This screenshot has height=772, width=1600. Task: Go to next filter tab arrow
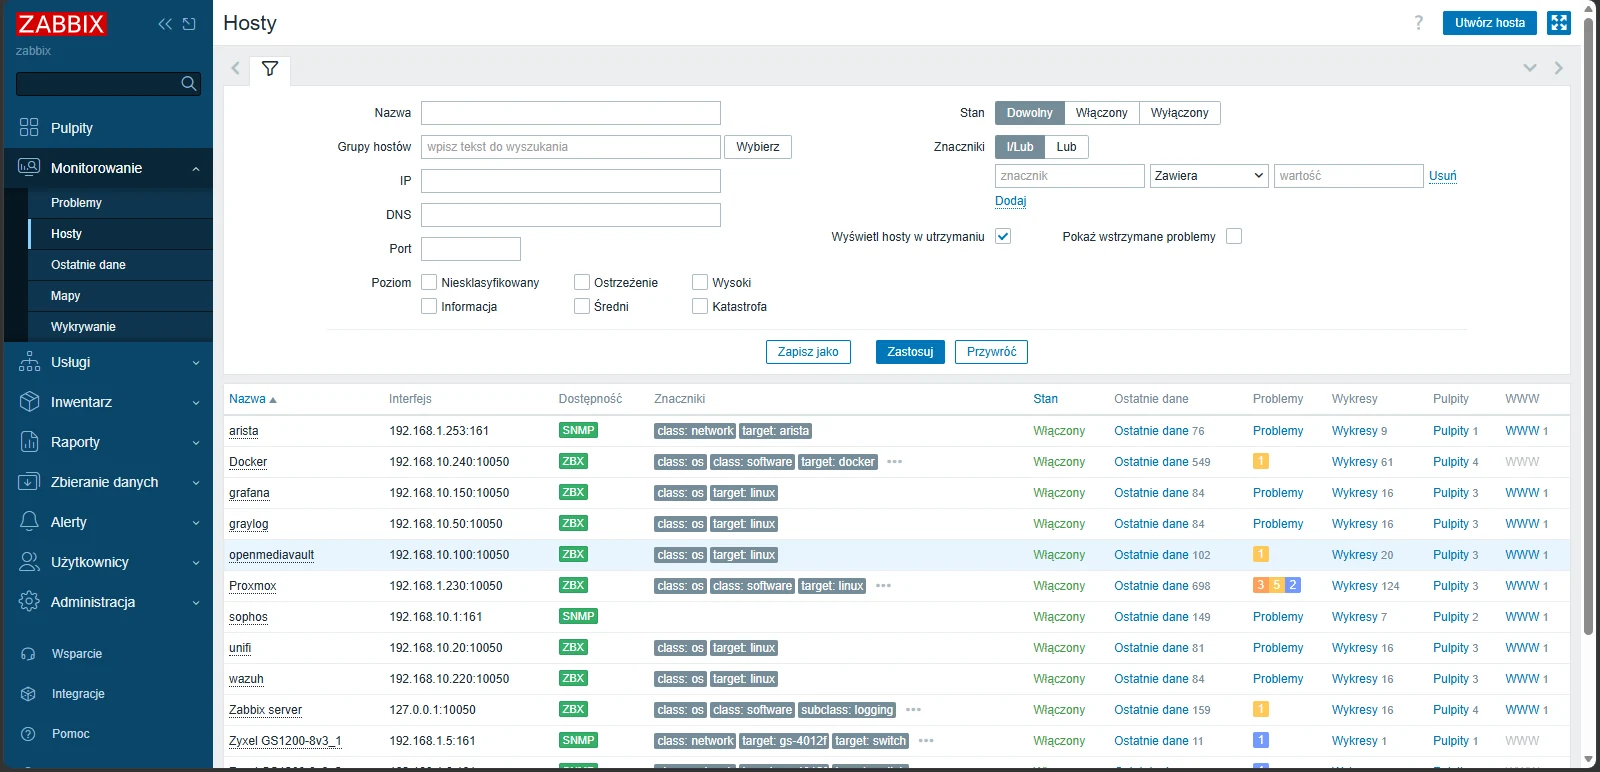pyautogui.click(x=1558, y=68)
